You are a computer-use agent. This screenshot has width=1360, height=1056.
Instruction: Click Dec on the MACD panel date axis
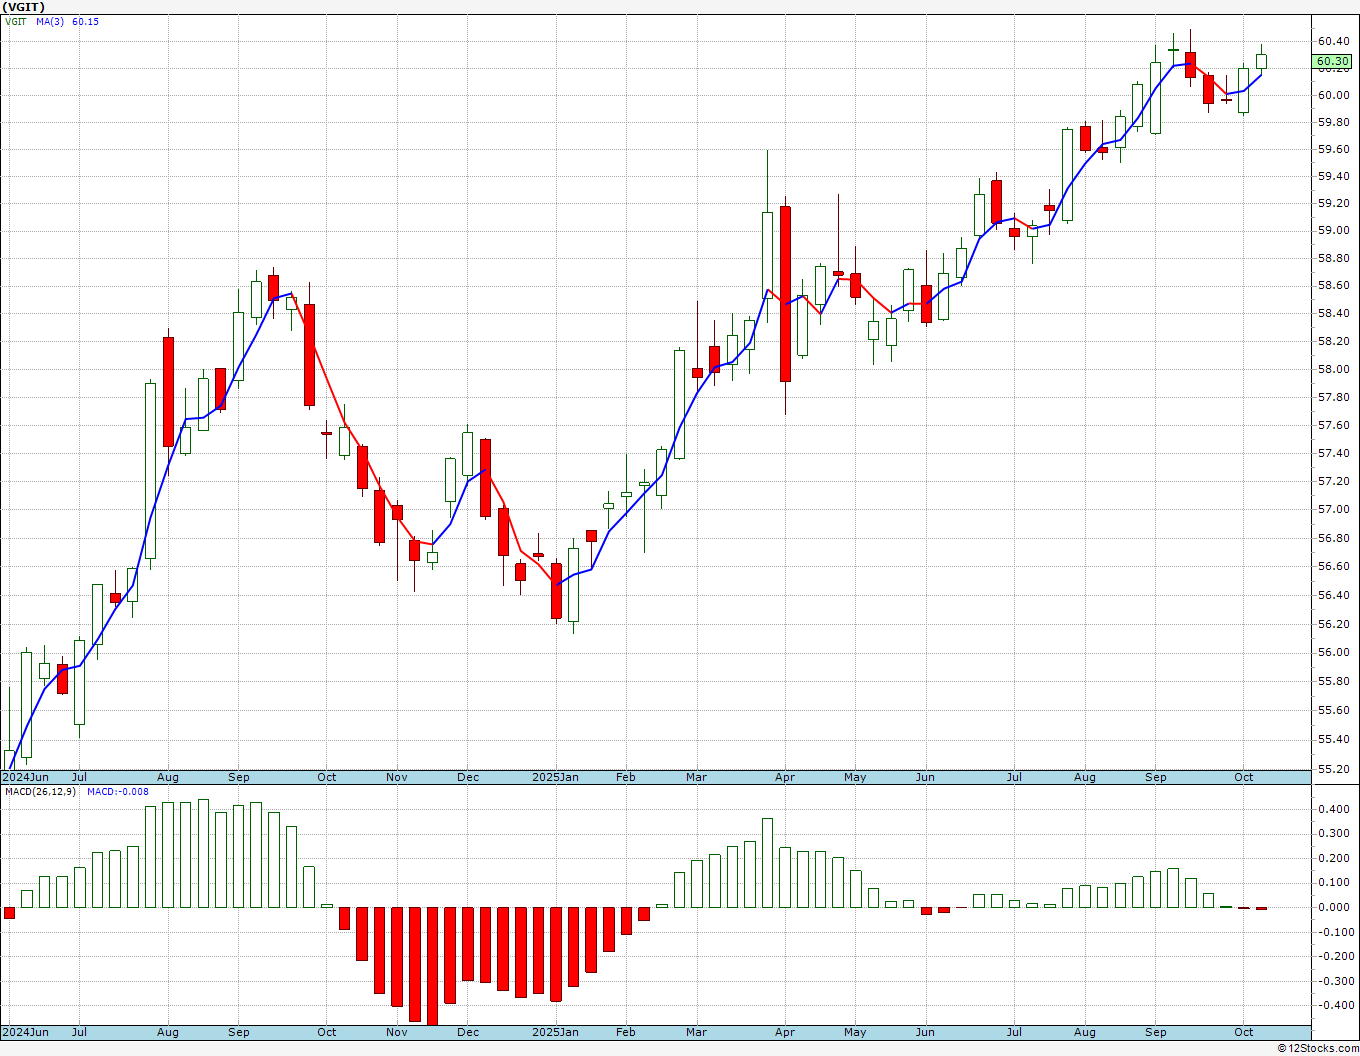click(x=468, y=1033)
